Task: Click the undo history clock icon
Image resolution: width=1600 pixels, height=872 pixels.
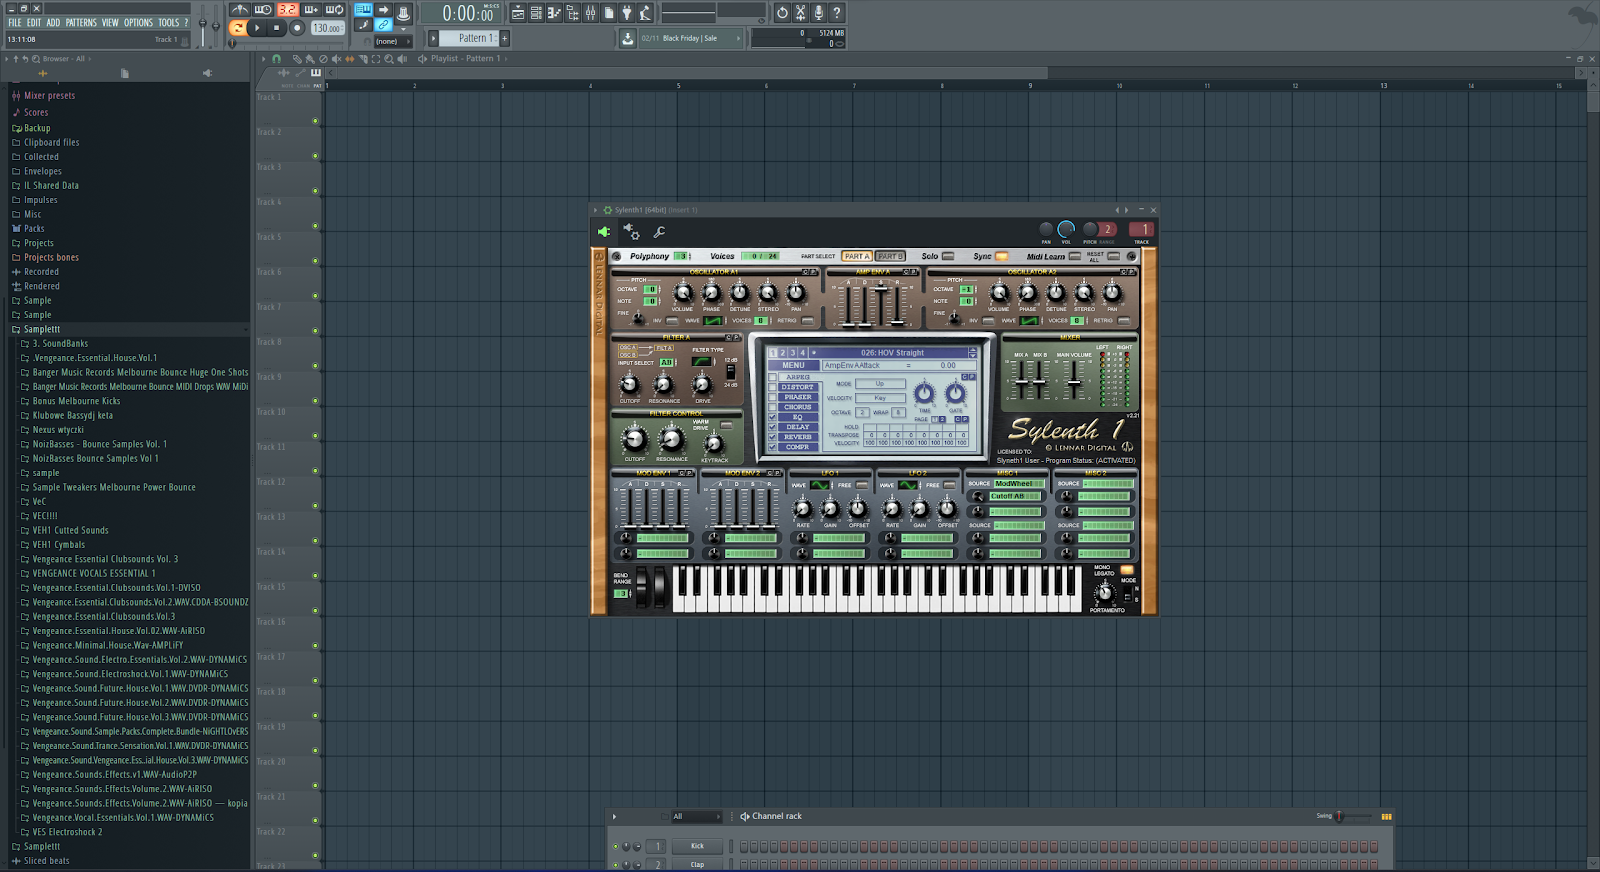Action: 782,13
